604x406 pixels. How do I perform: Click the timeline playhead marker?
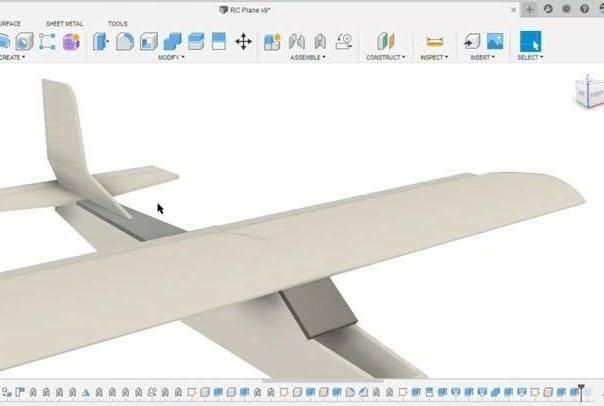(x=582, y=392)
